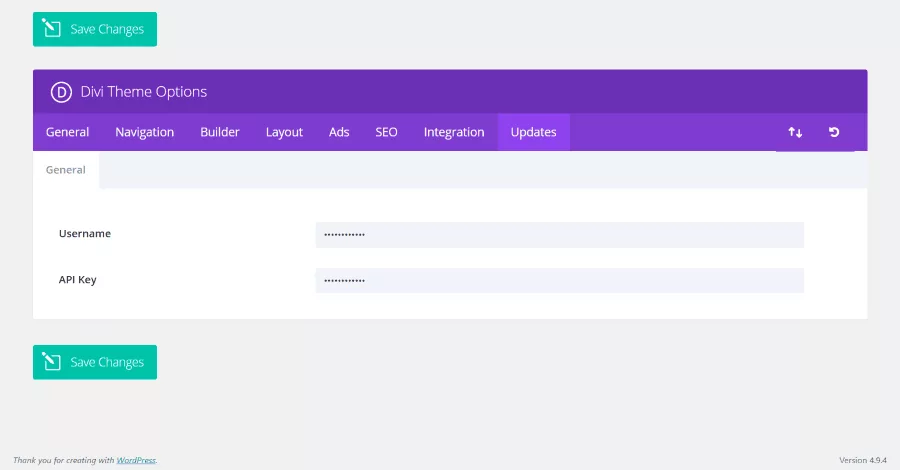
Task: Open the WordPress footer link
Action: point(136,460)
